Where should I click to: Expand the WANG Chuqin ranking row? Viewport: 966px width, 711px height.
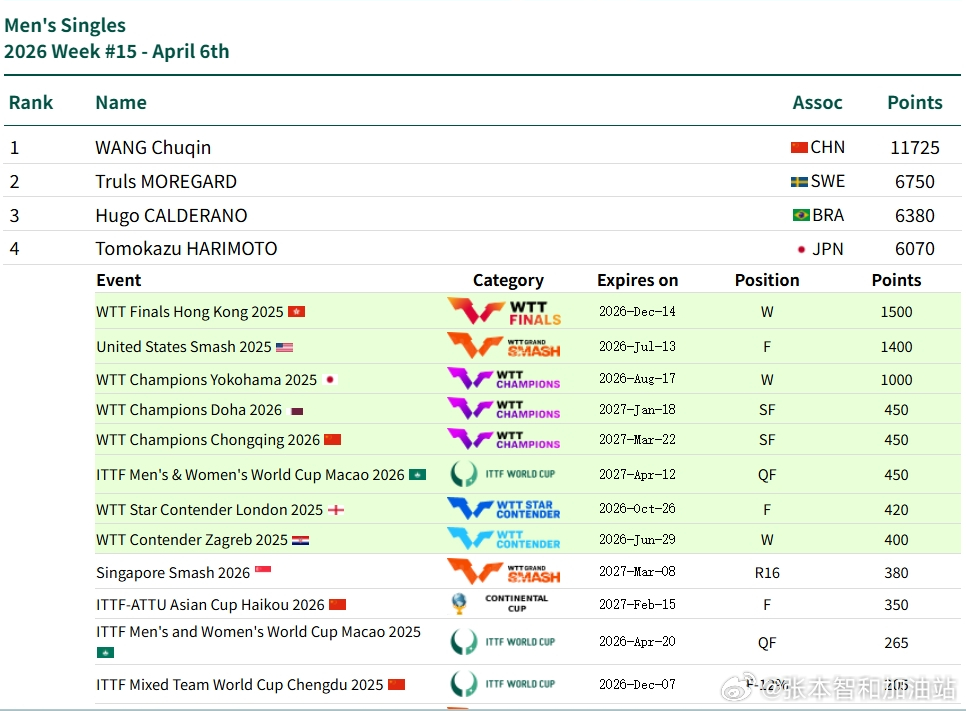153,148
